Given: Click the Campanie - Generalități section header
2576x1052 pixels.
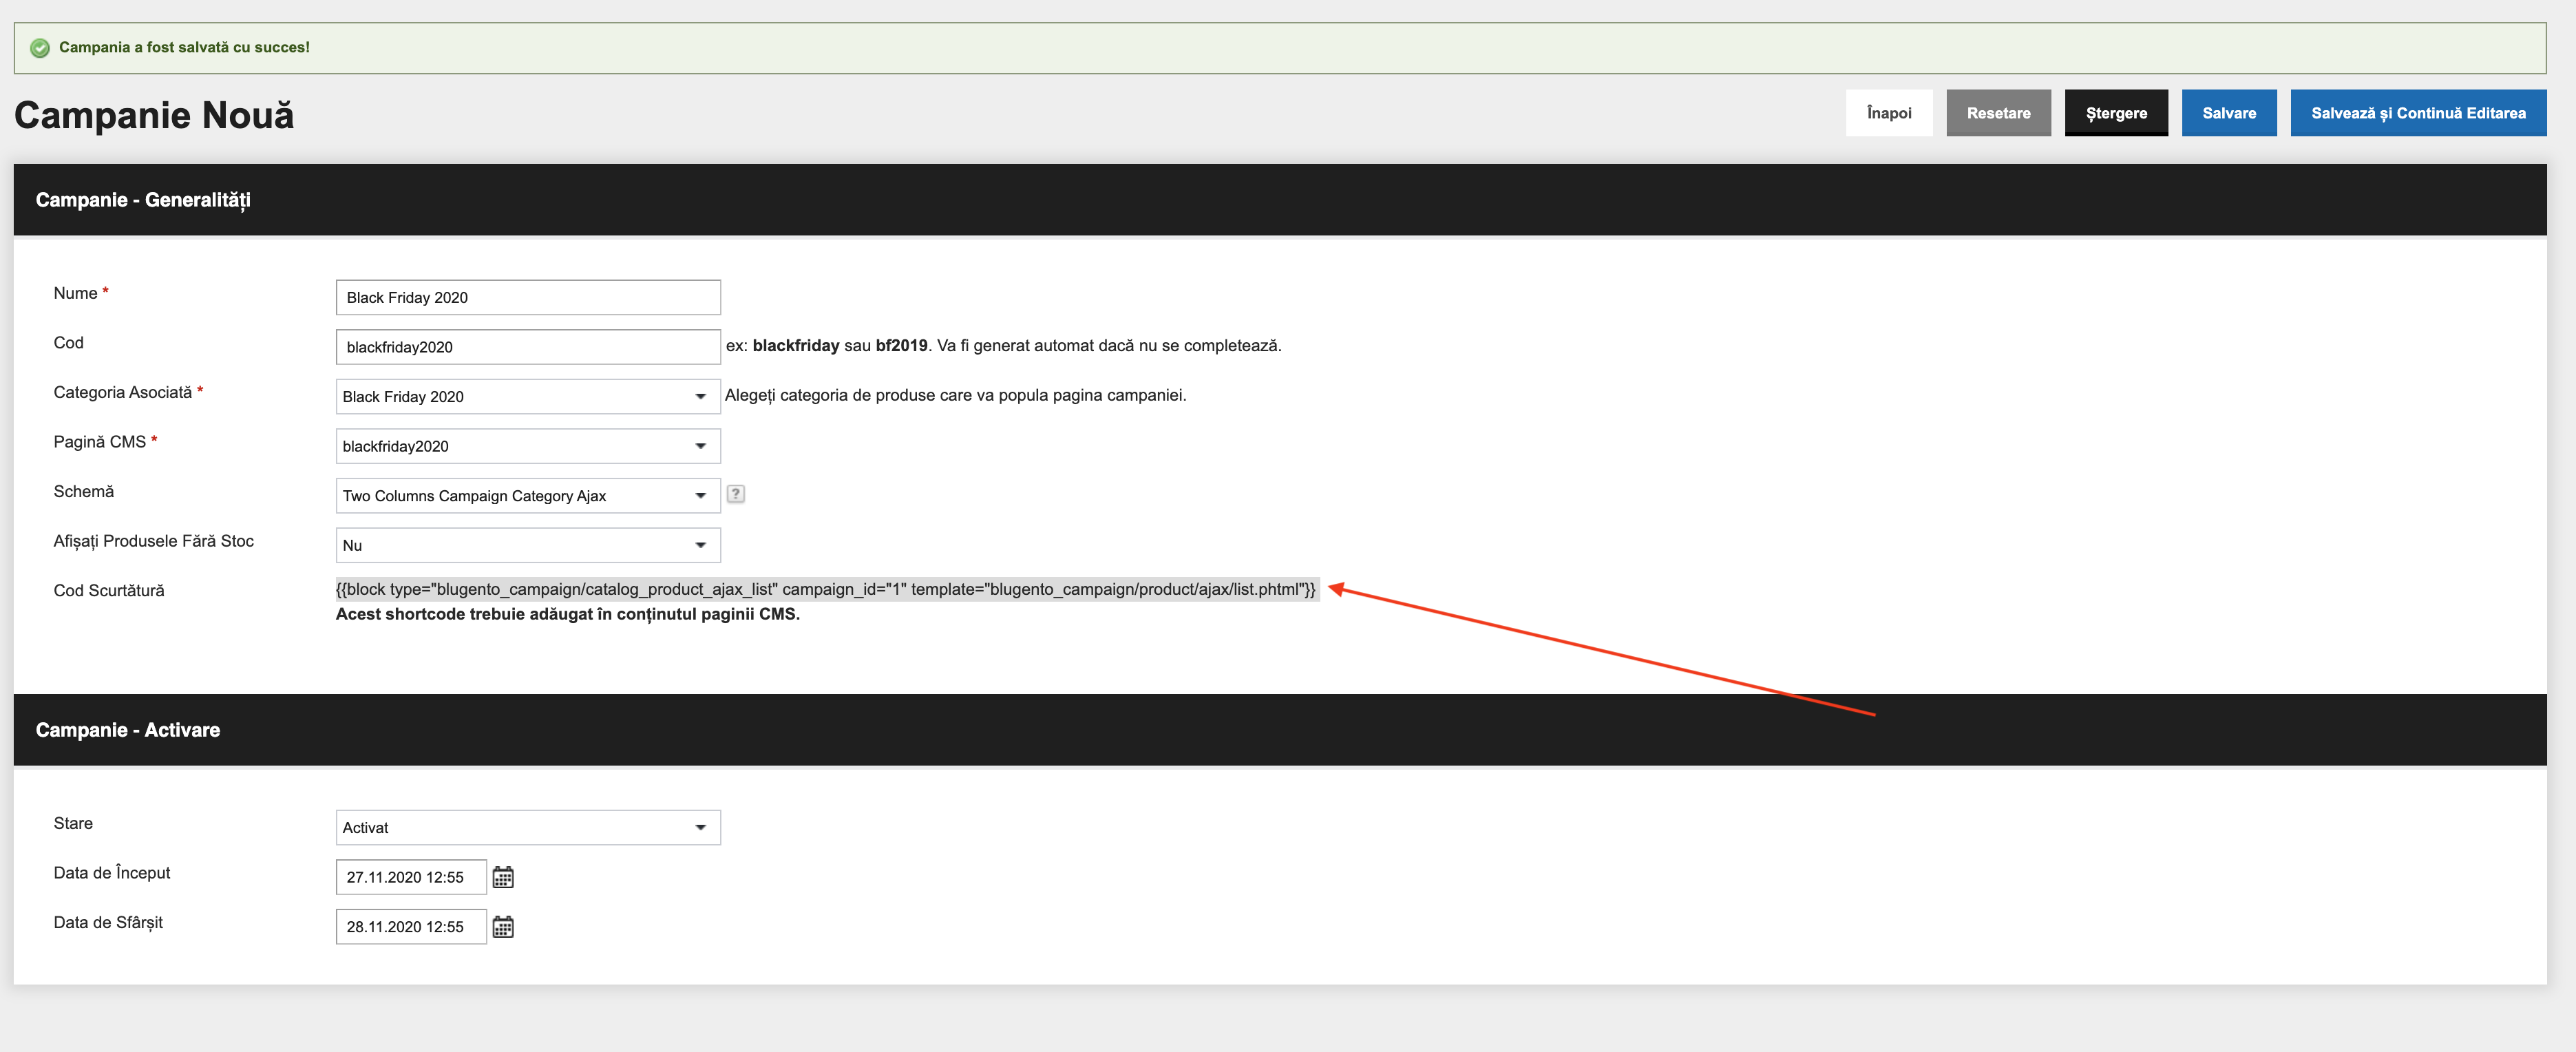Looking at the screenshot, I should point(1280,200).
